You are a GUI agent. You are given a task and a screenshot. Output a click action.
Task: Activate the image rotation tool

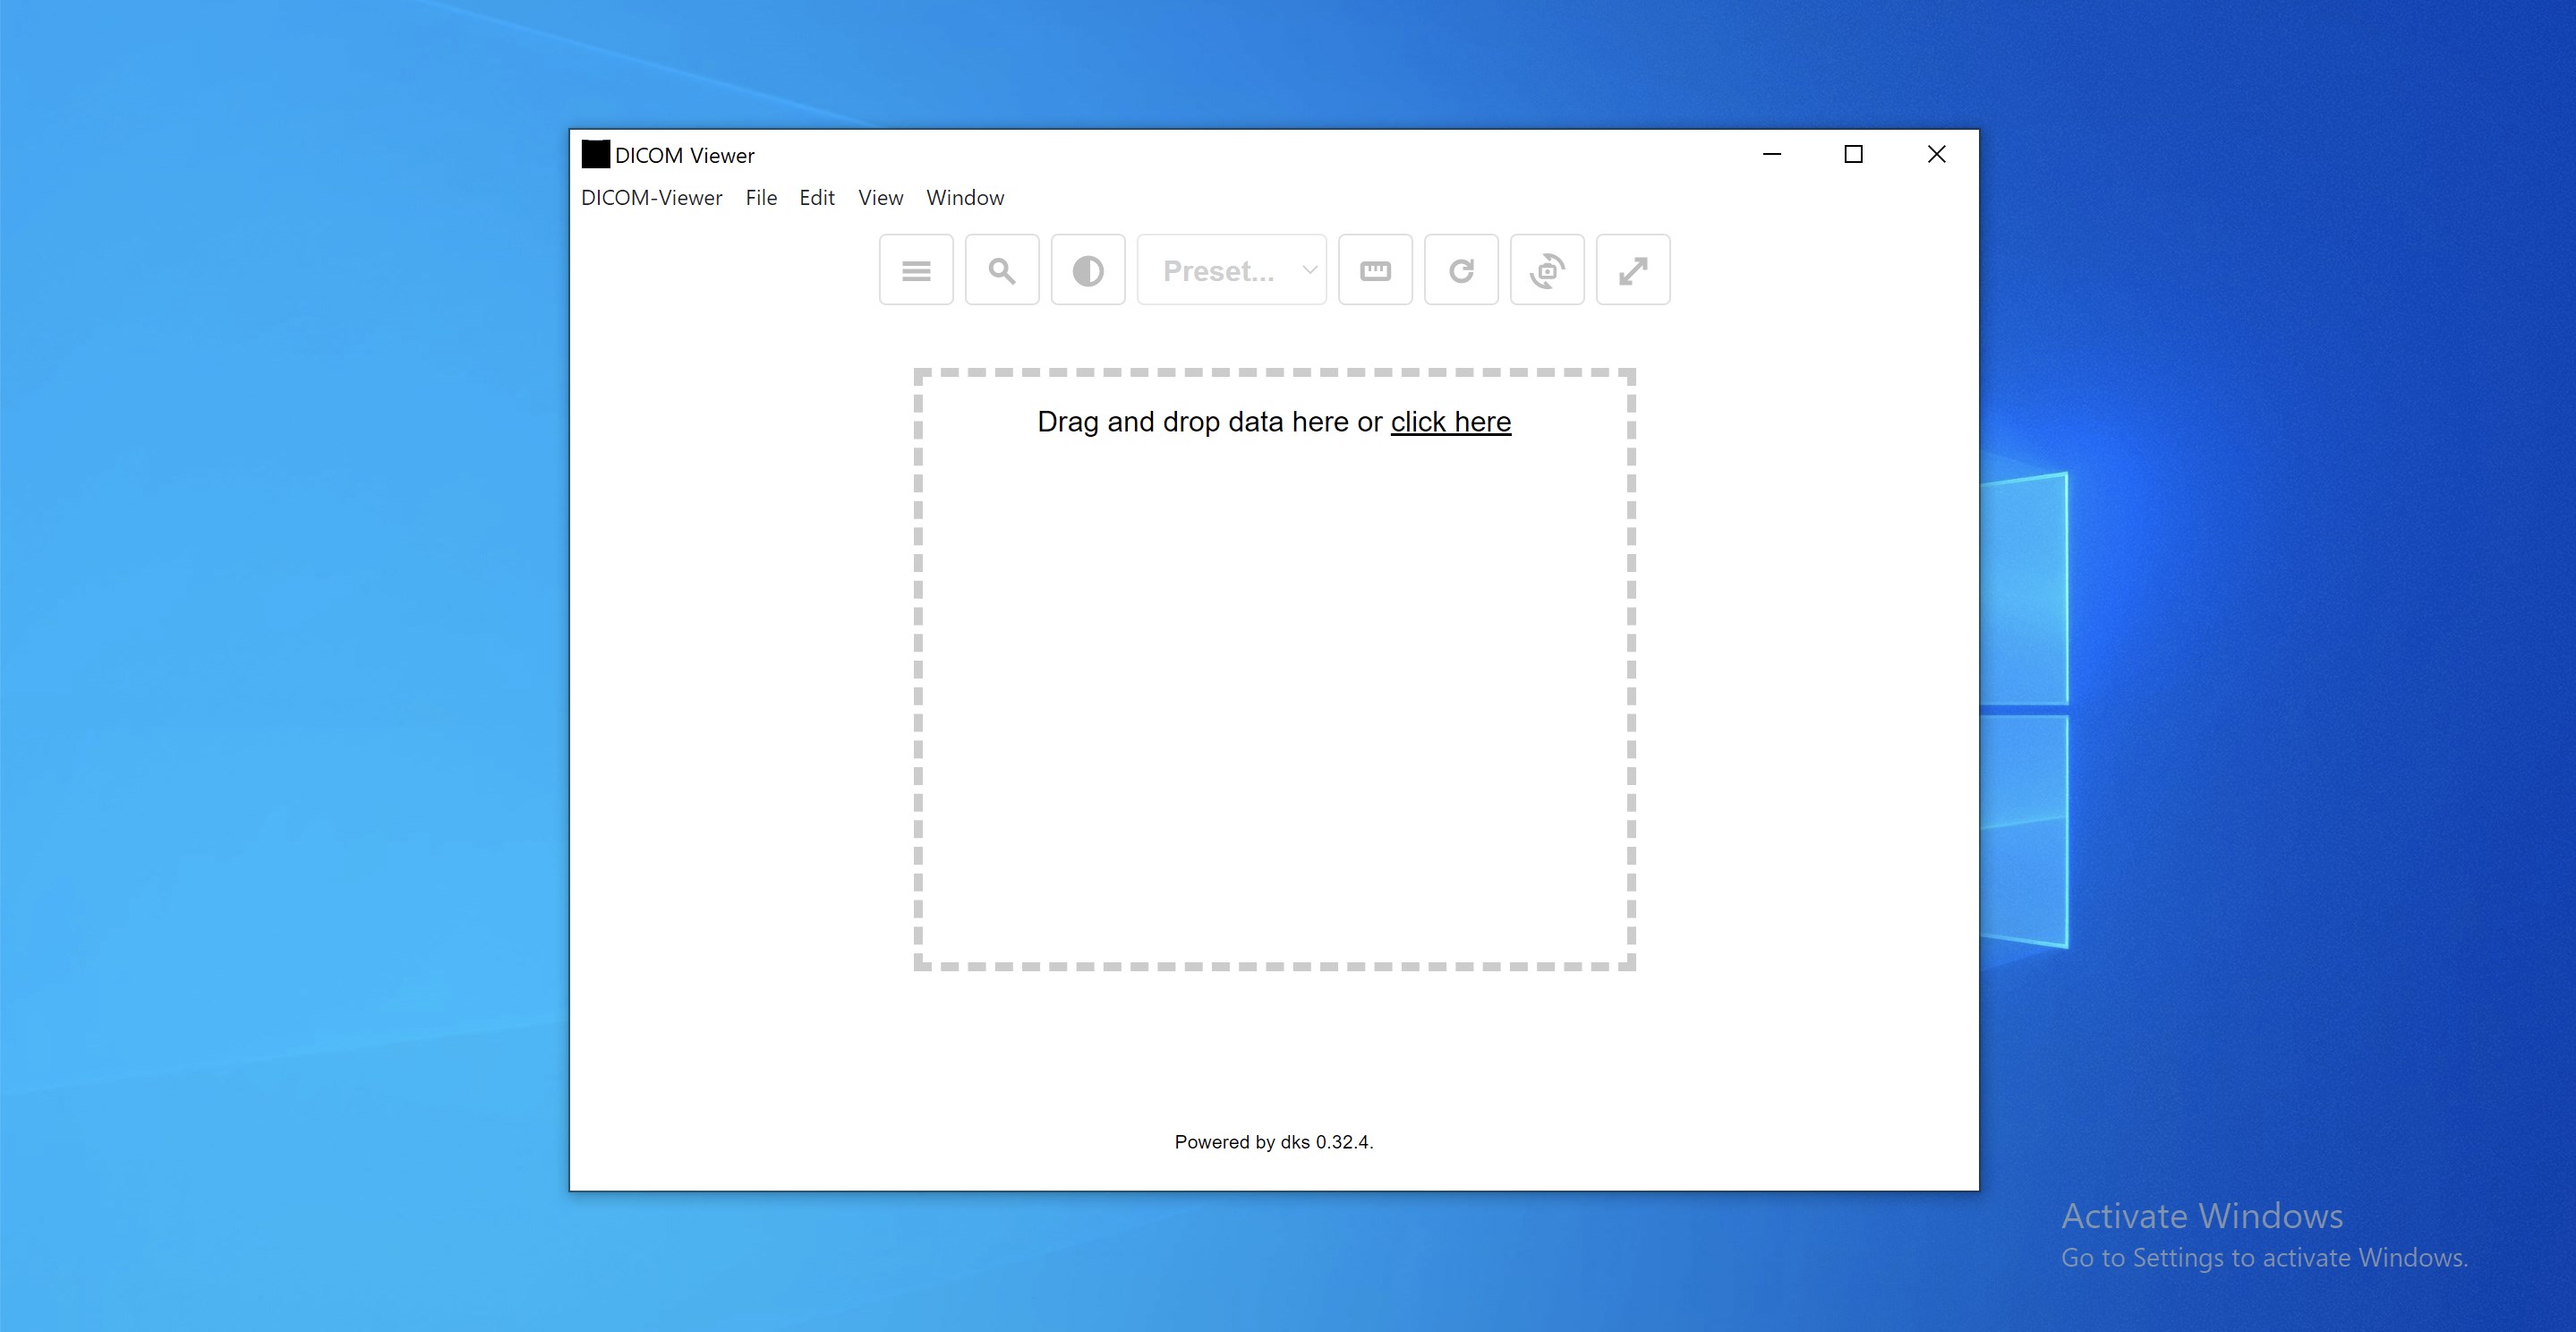click(x=1547, y=269)
